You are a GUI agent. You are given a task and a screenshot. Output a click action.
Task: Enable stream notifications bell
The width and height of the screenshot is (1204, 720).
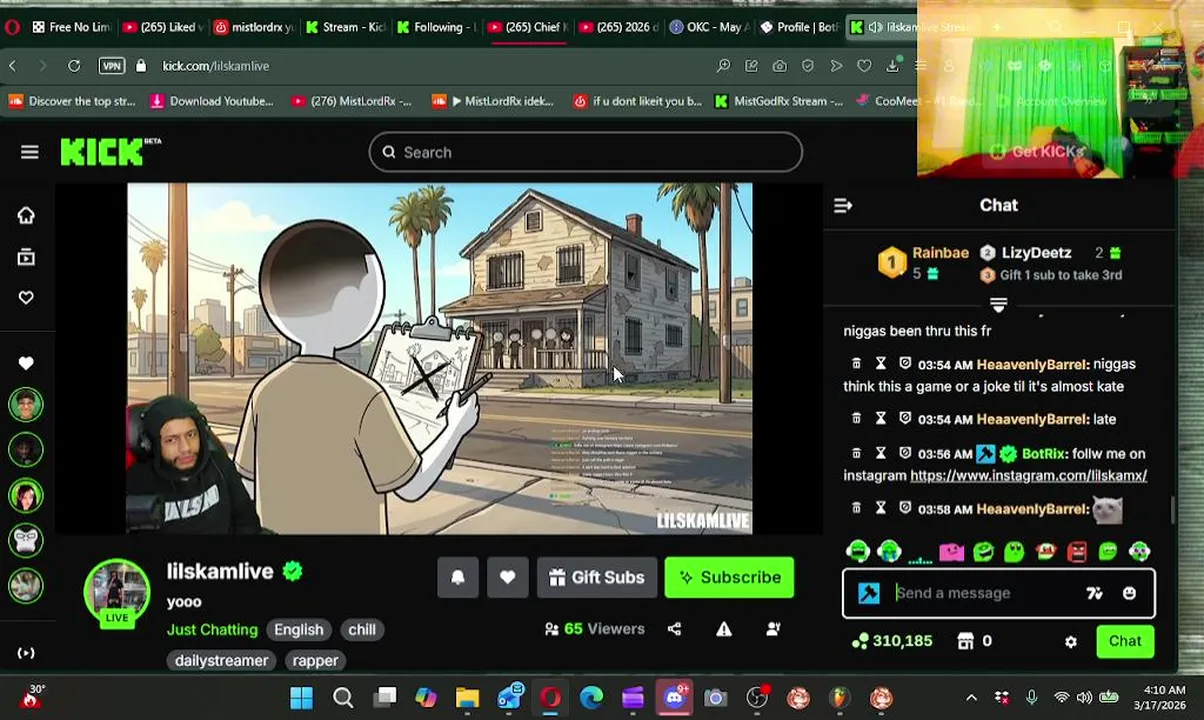click(x=458, y=577)
